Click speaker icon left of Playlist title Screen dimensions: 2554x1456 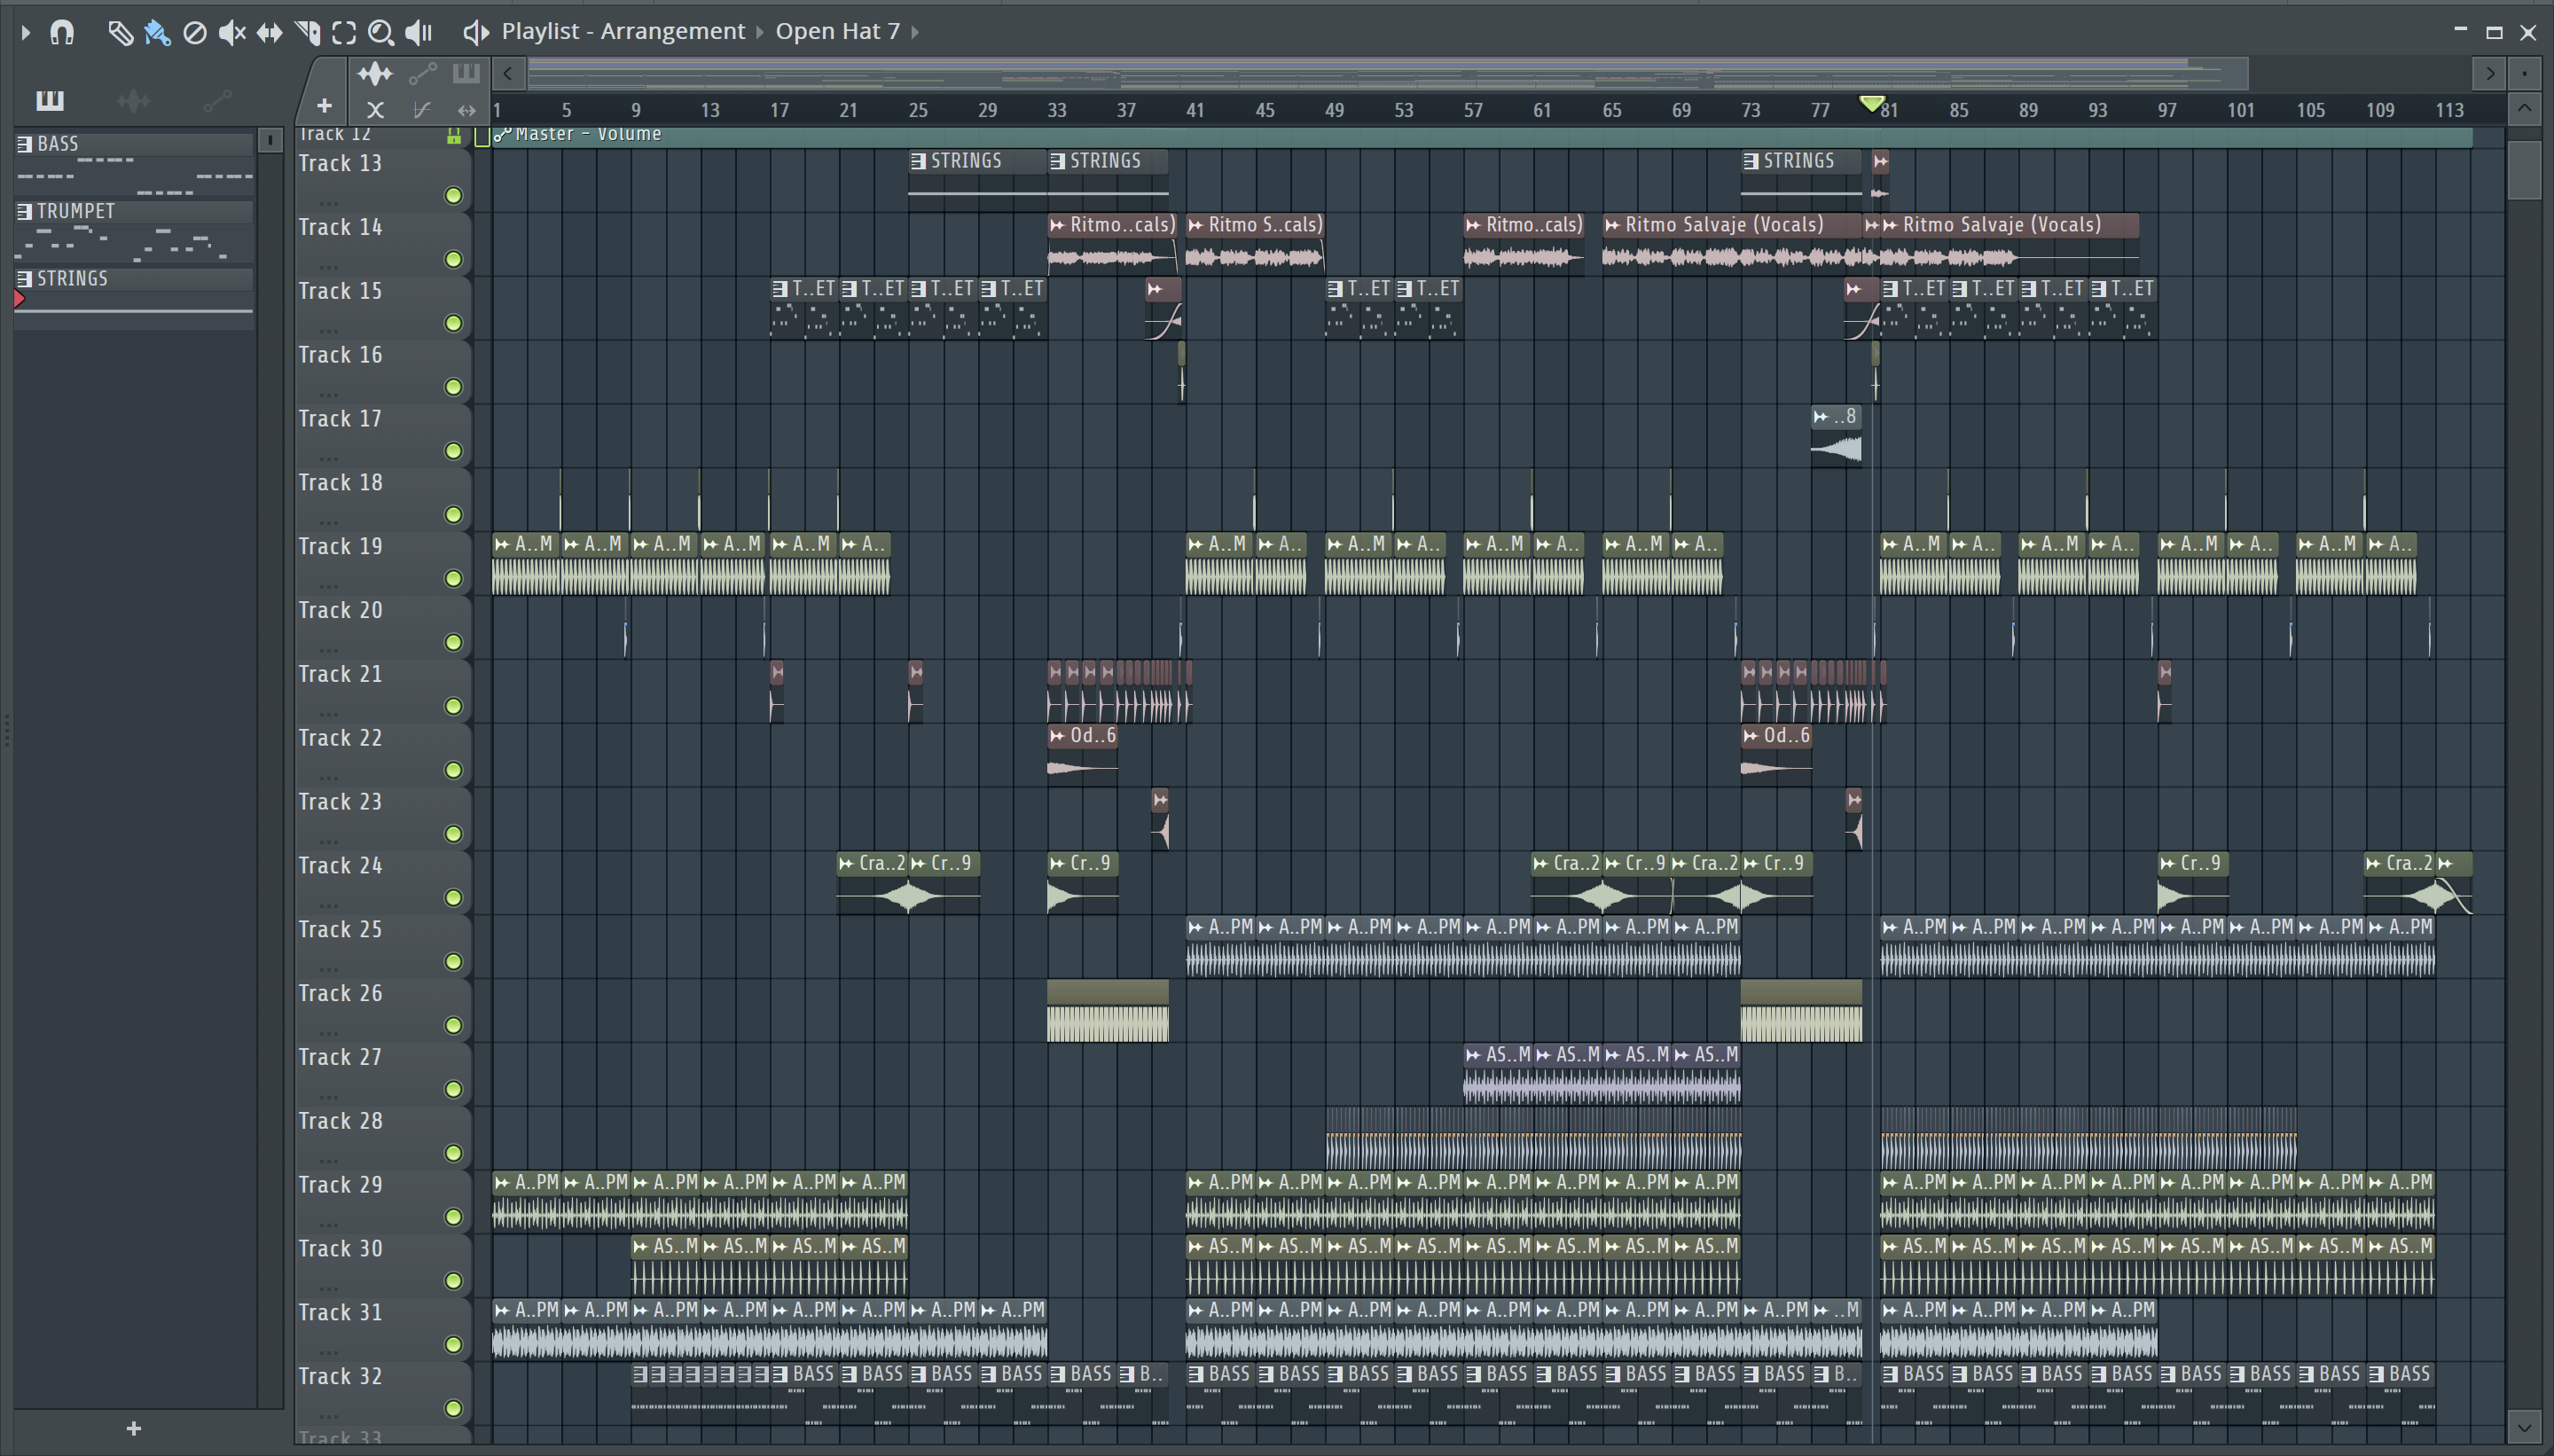(x=476, y=33)
